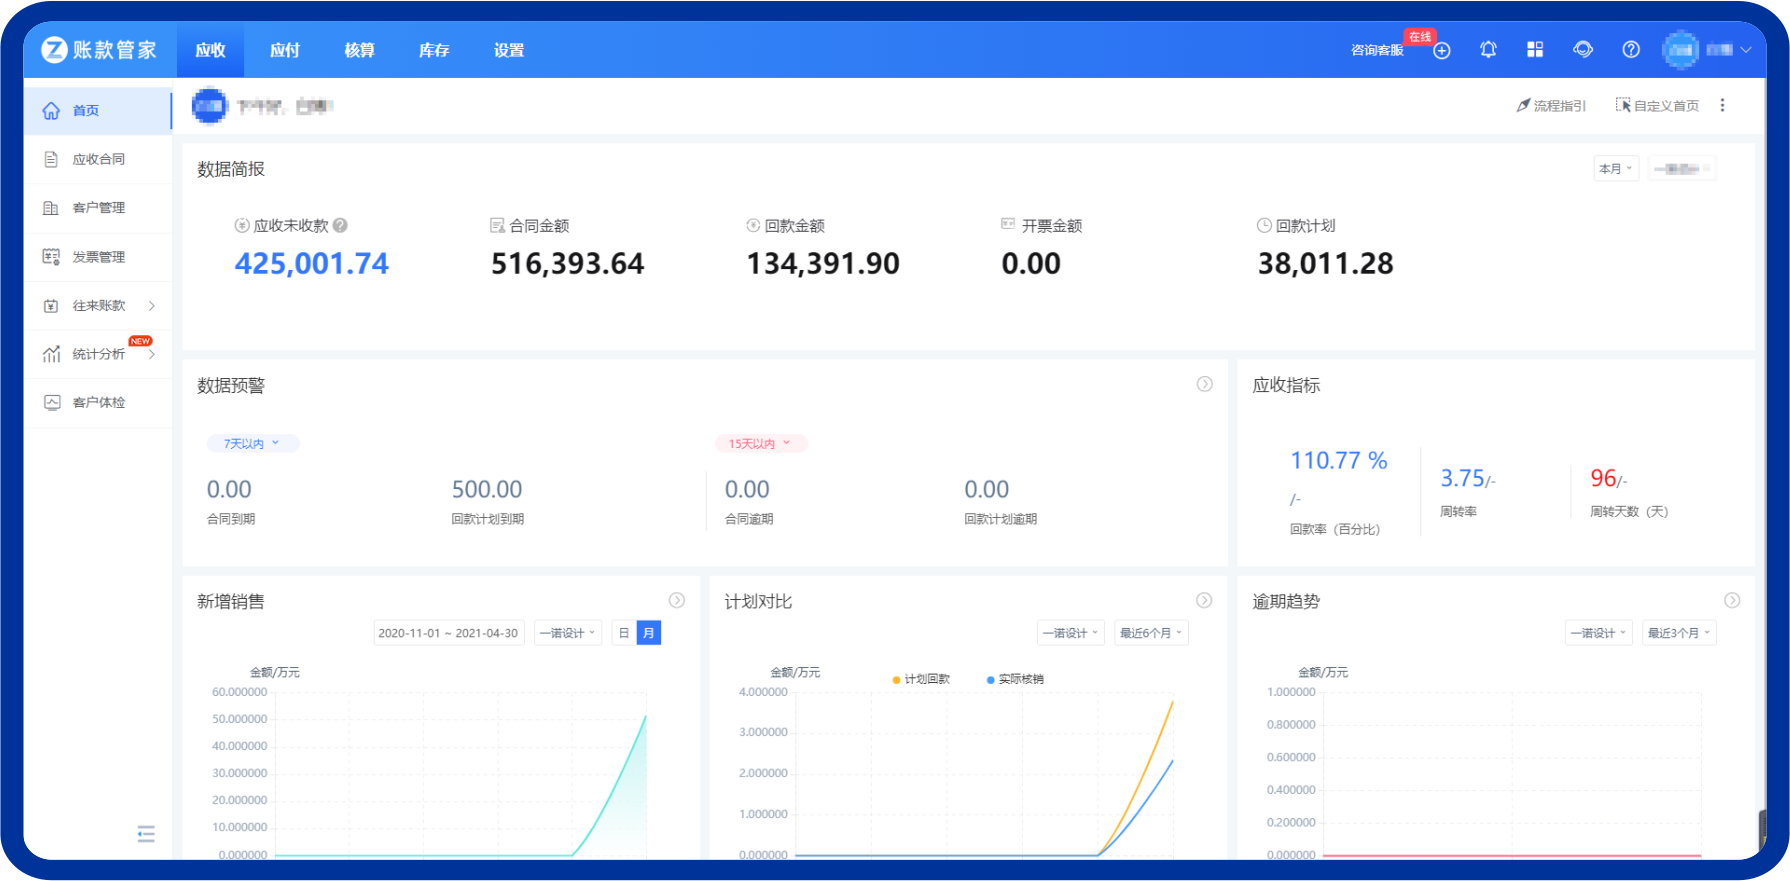The width and height of the screenshot is (1790, 881).
Task: Switch to the 应付 top tab
Action: (285, 50)
